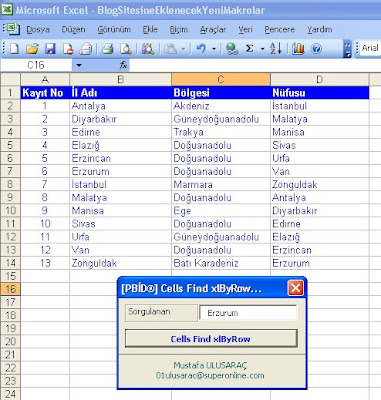Expand the AutoSum functions dropdown arrow
Screen dimensions: 381x400
pos(262,49)
